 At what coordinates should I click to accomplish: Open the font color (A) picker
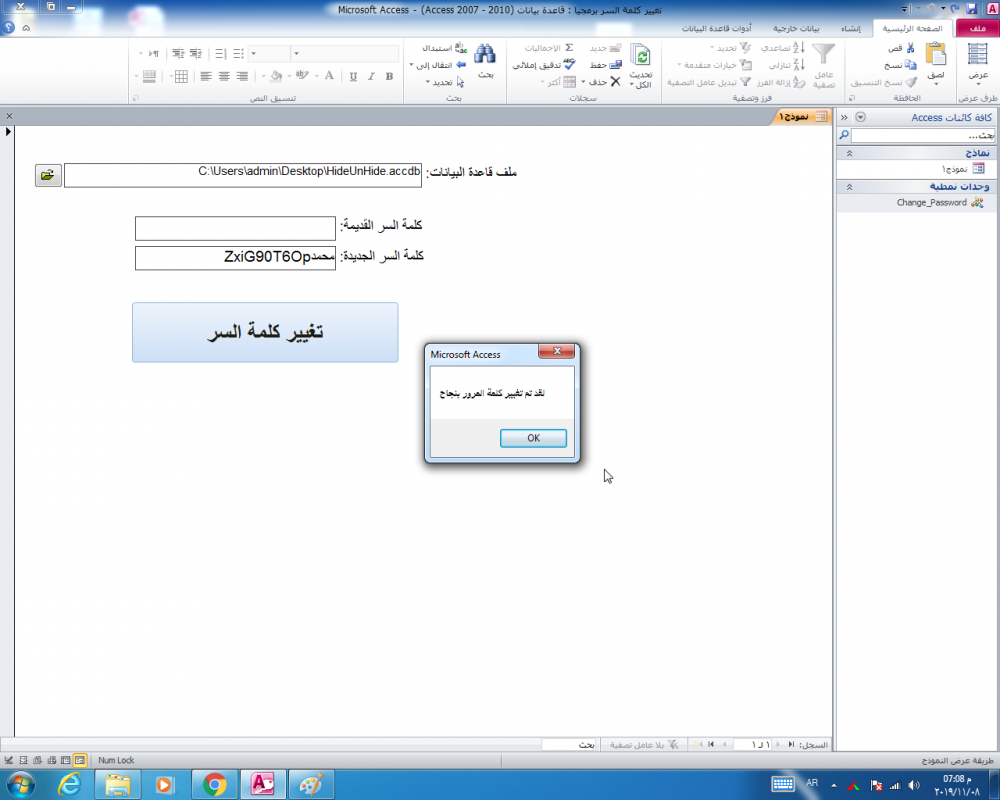click(329, 77)
